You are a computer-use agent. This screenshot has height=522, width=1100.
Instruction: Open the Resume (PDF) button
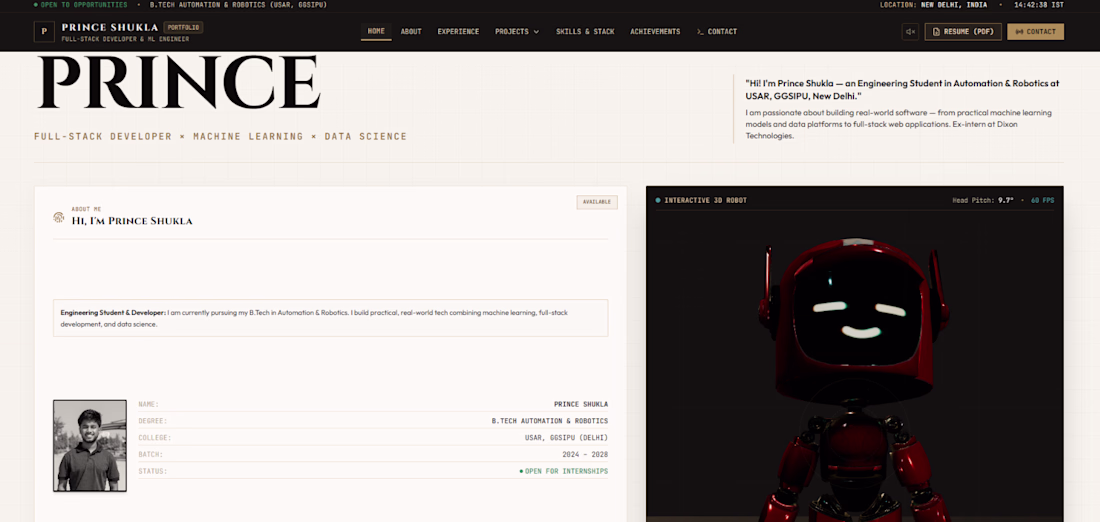(x=962, y=32)
